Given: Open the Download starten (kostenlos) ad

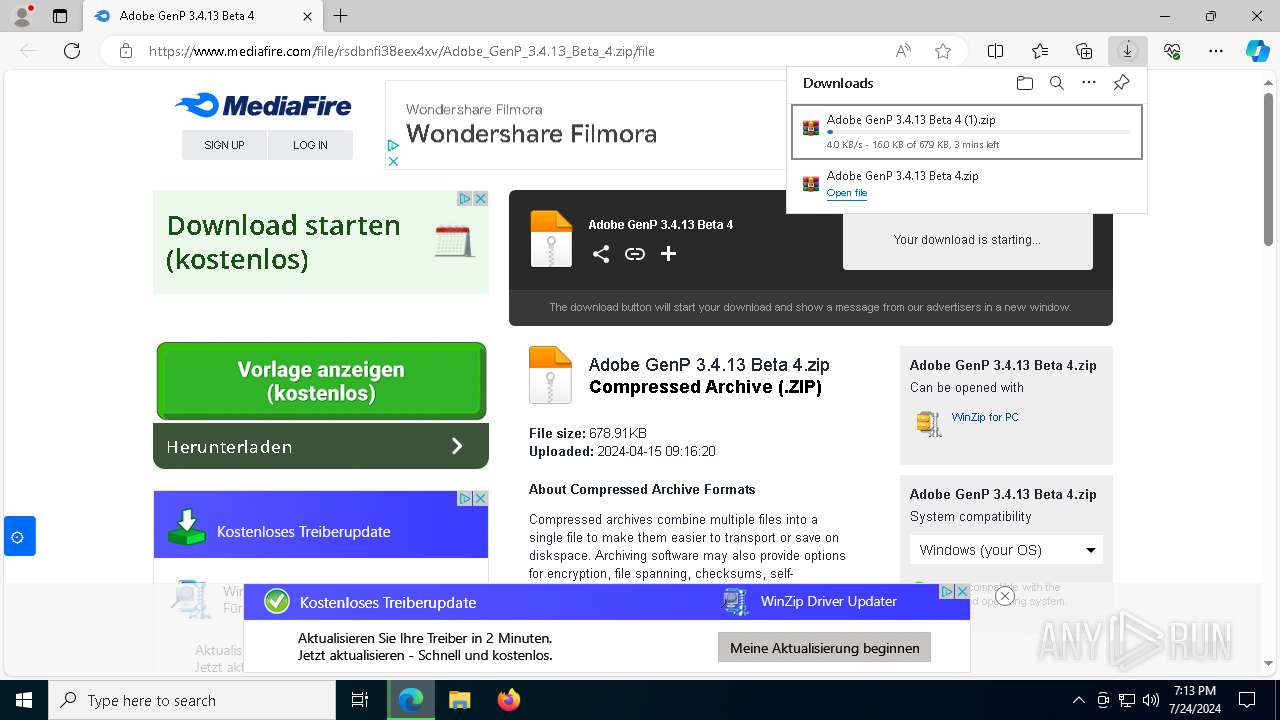Looking at the screenshot, I should tap(321, 242).
